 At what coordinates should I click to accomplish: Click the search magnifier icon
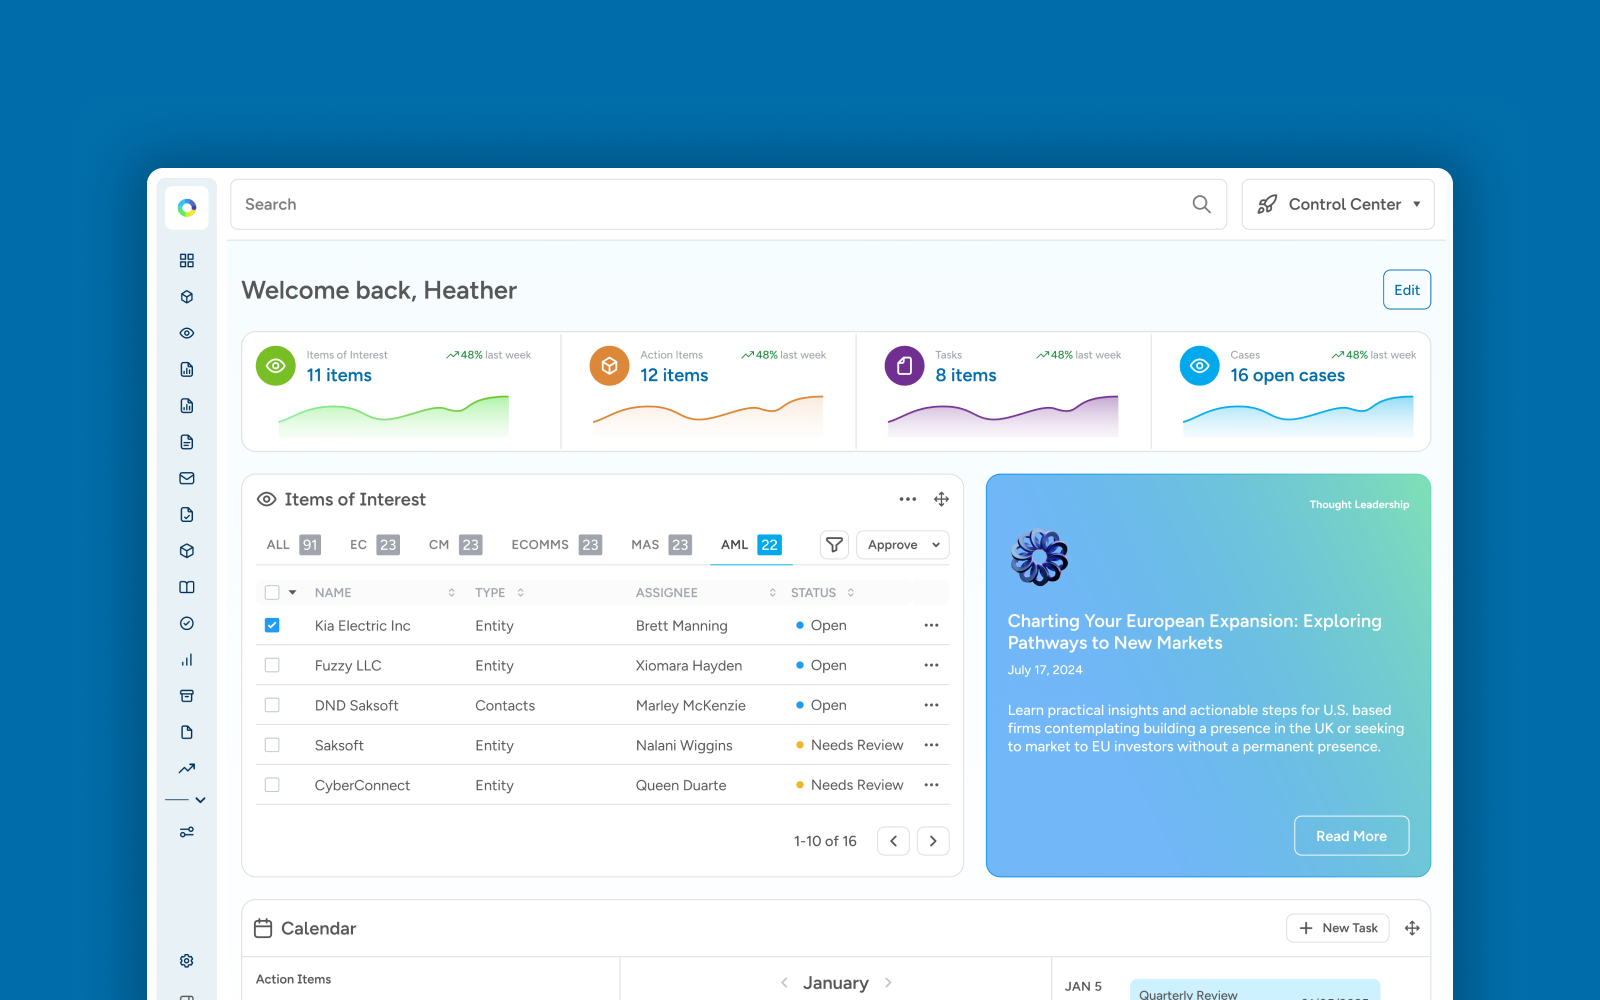(1202, 204)
